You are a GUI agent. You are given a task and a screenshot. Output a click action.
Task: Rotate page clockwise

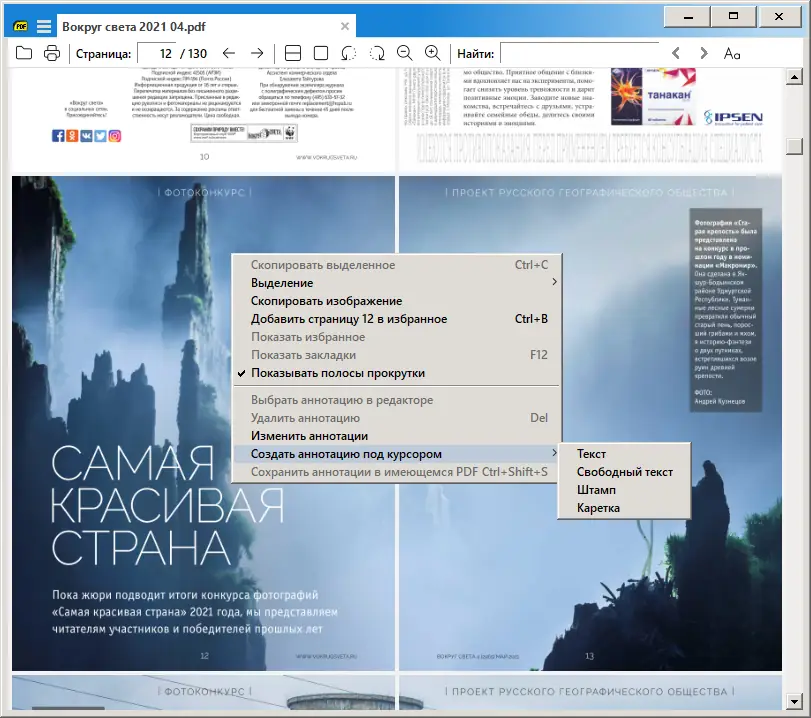(377, 53)
